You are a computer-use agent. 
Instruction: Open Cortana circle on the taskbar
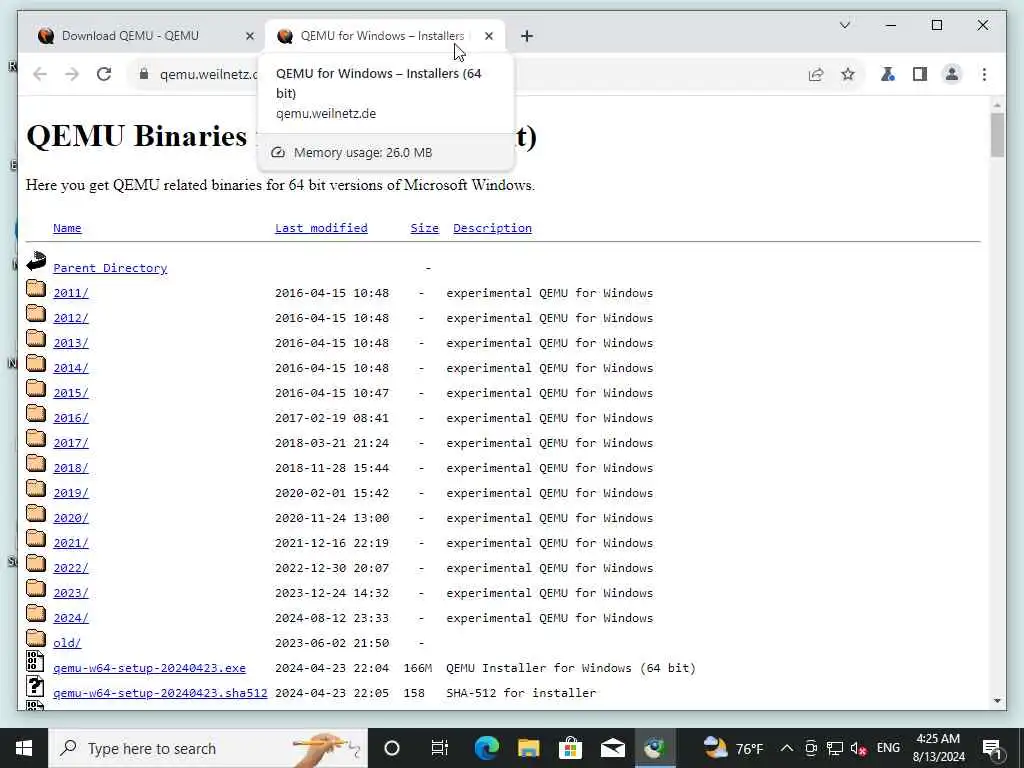(x=392, y=748)
